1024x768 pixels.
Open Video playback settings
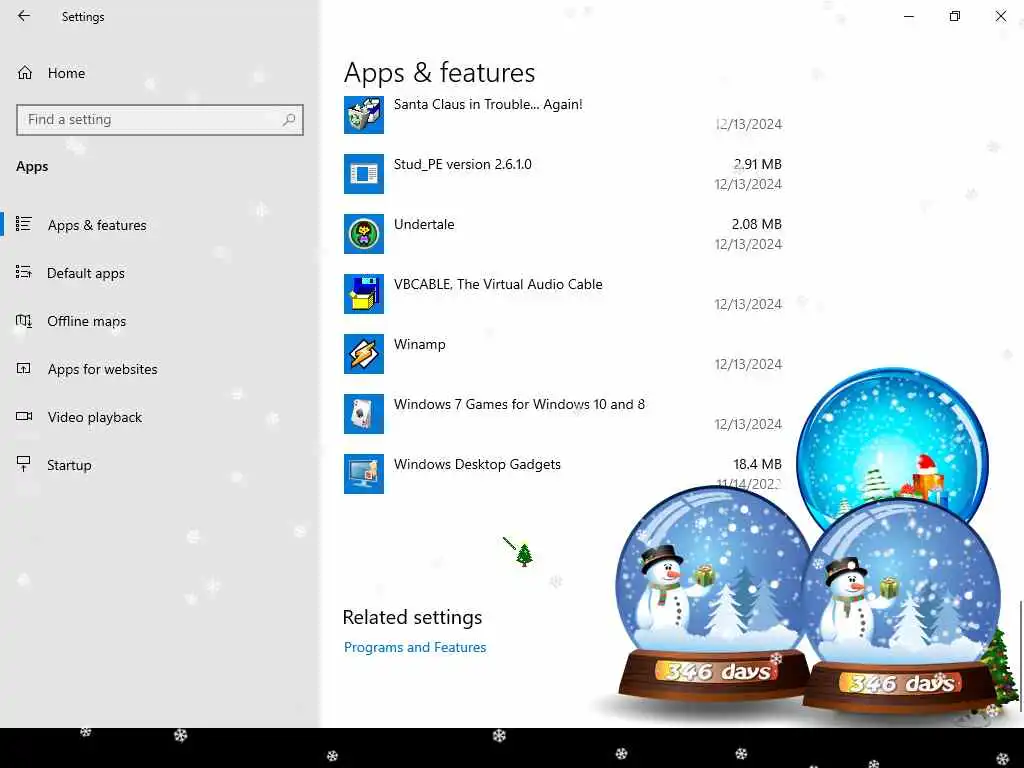[x=95, y=417]
